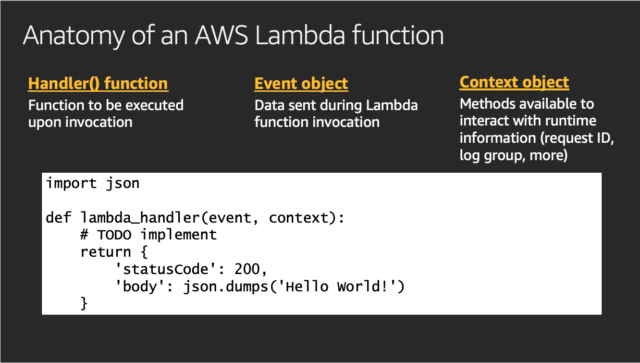Click the 'information (request ID,' text line
The width and height of the screenshot is (640, 363).
(537, 138)
